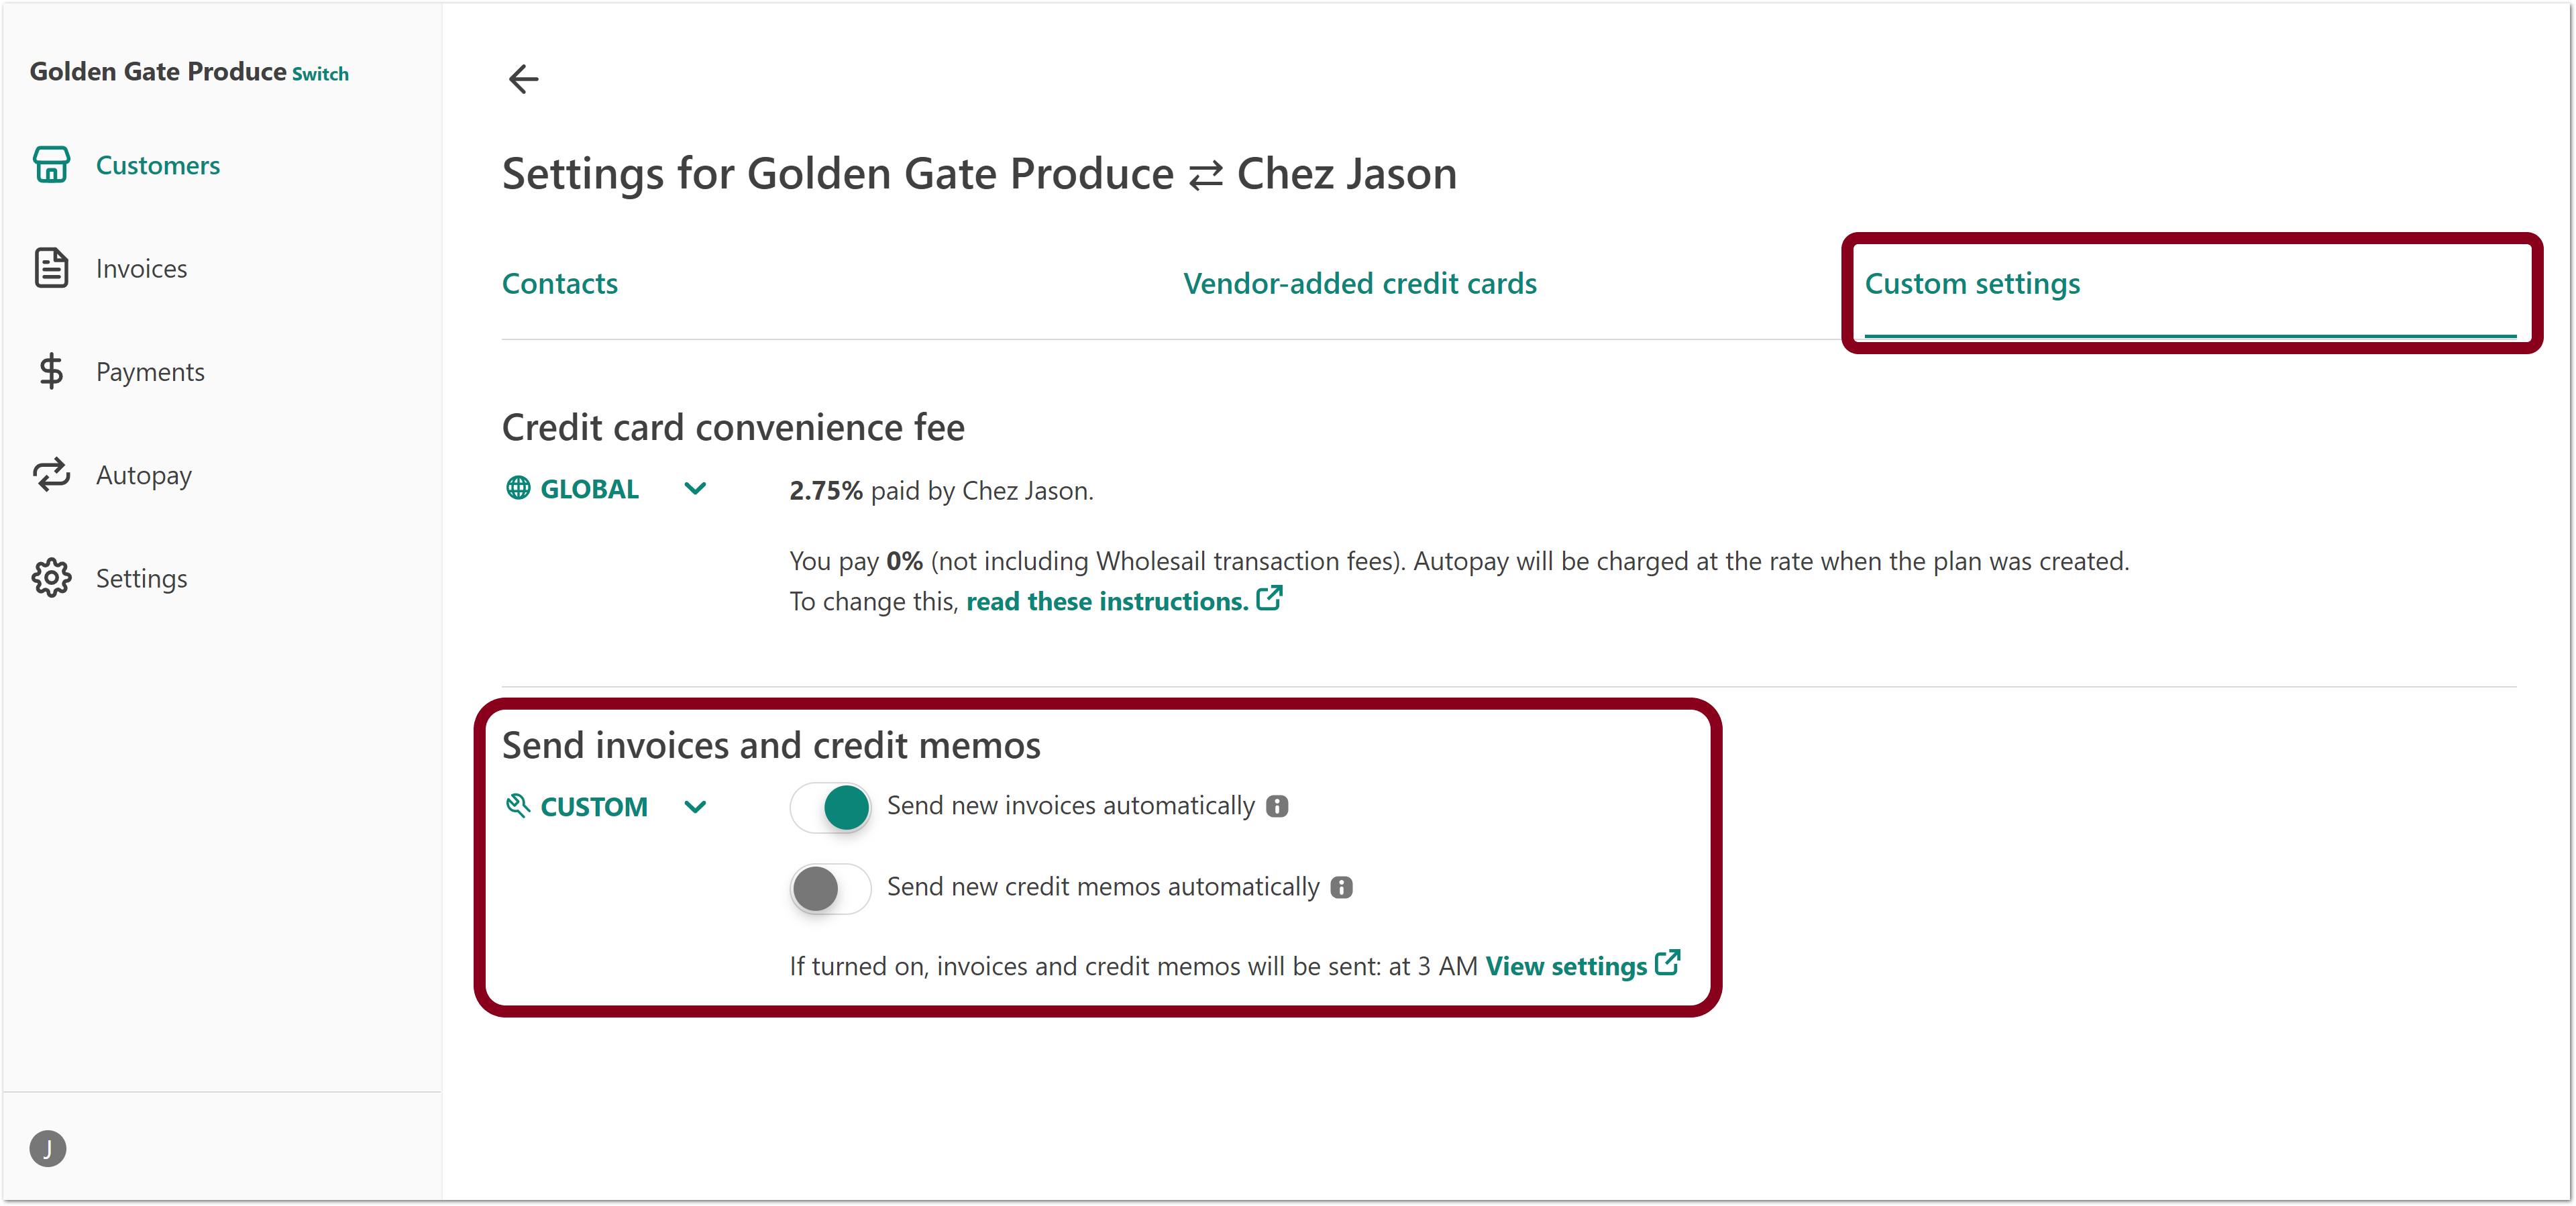Enable sending new credit memos automatically
Viewport: 2576px width, 1206px height.
click(x=829, y=888)
